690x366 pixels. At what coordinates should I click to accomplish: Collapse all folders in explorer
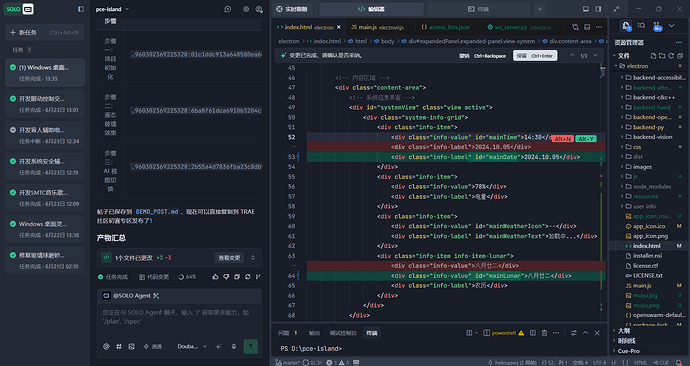point(680,56)
